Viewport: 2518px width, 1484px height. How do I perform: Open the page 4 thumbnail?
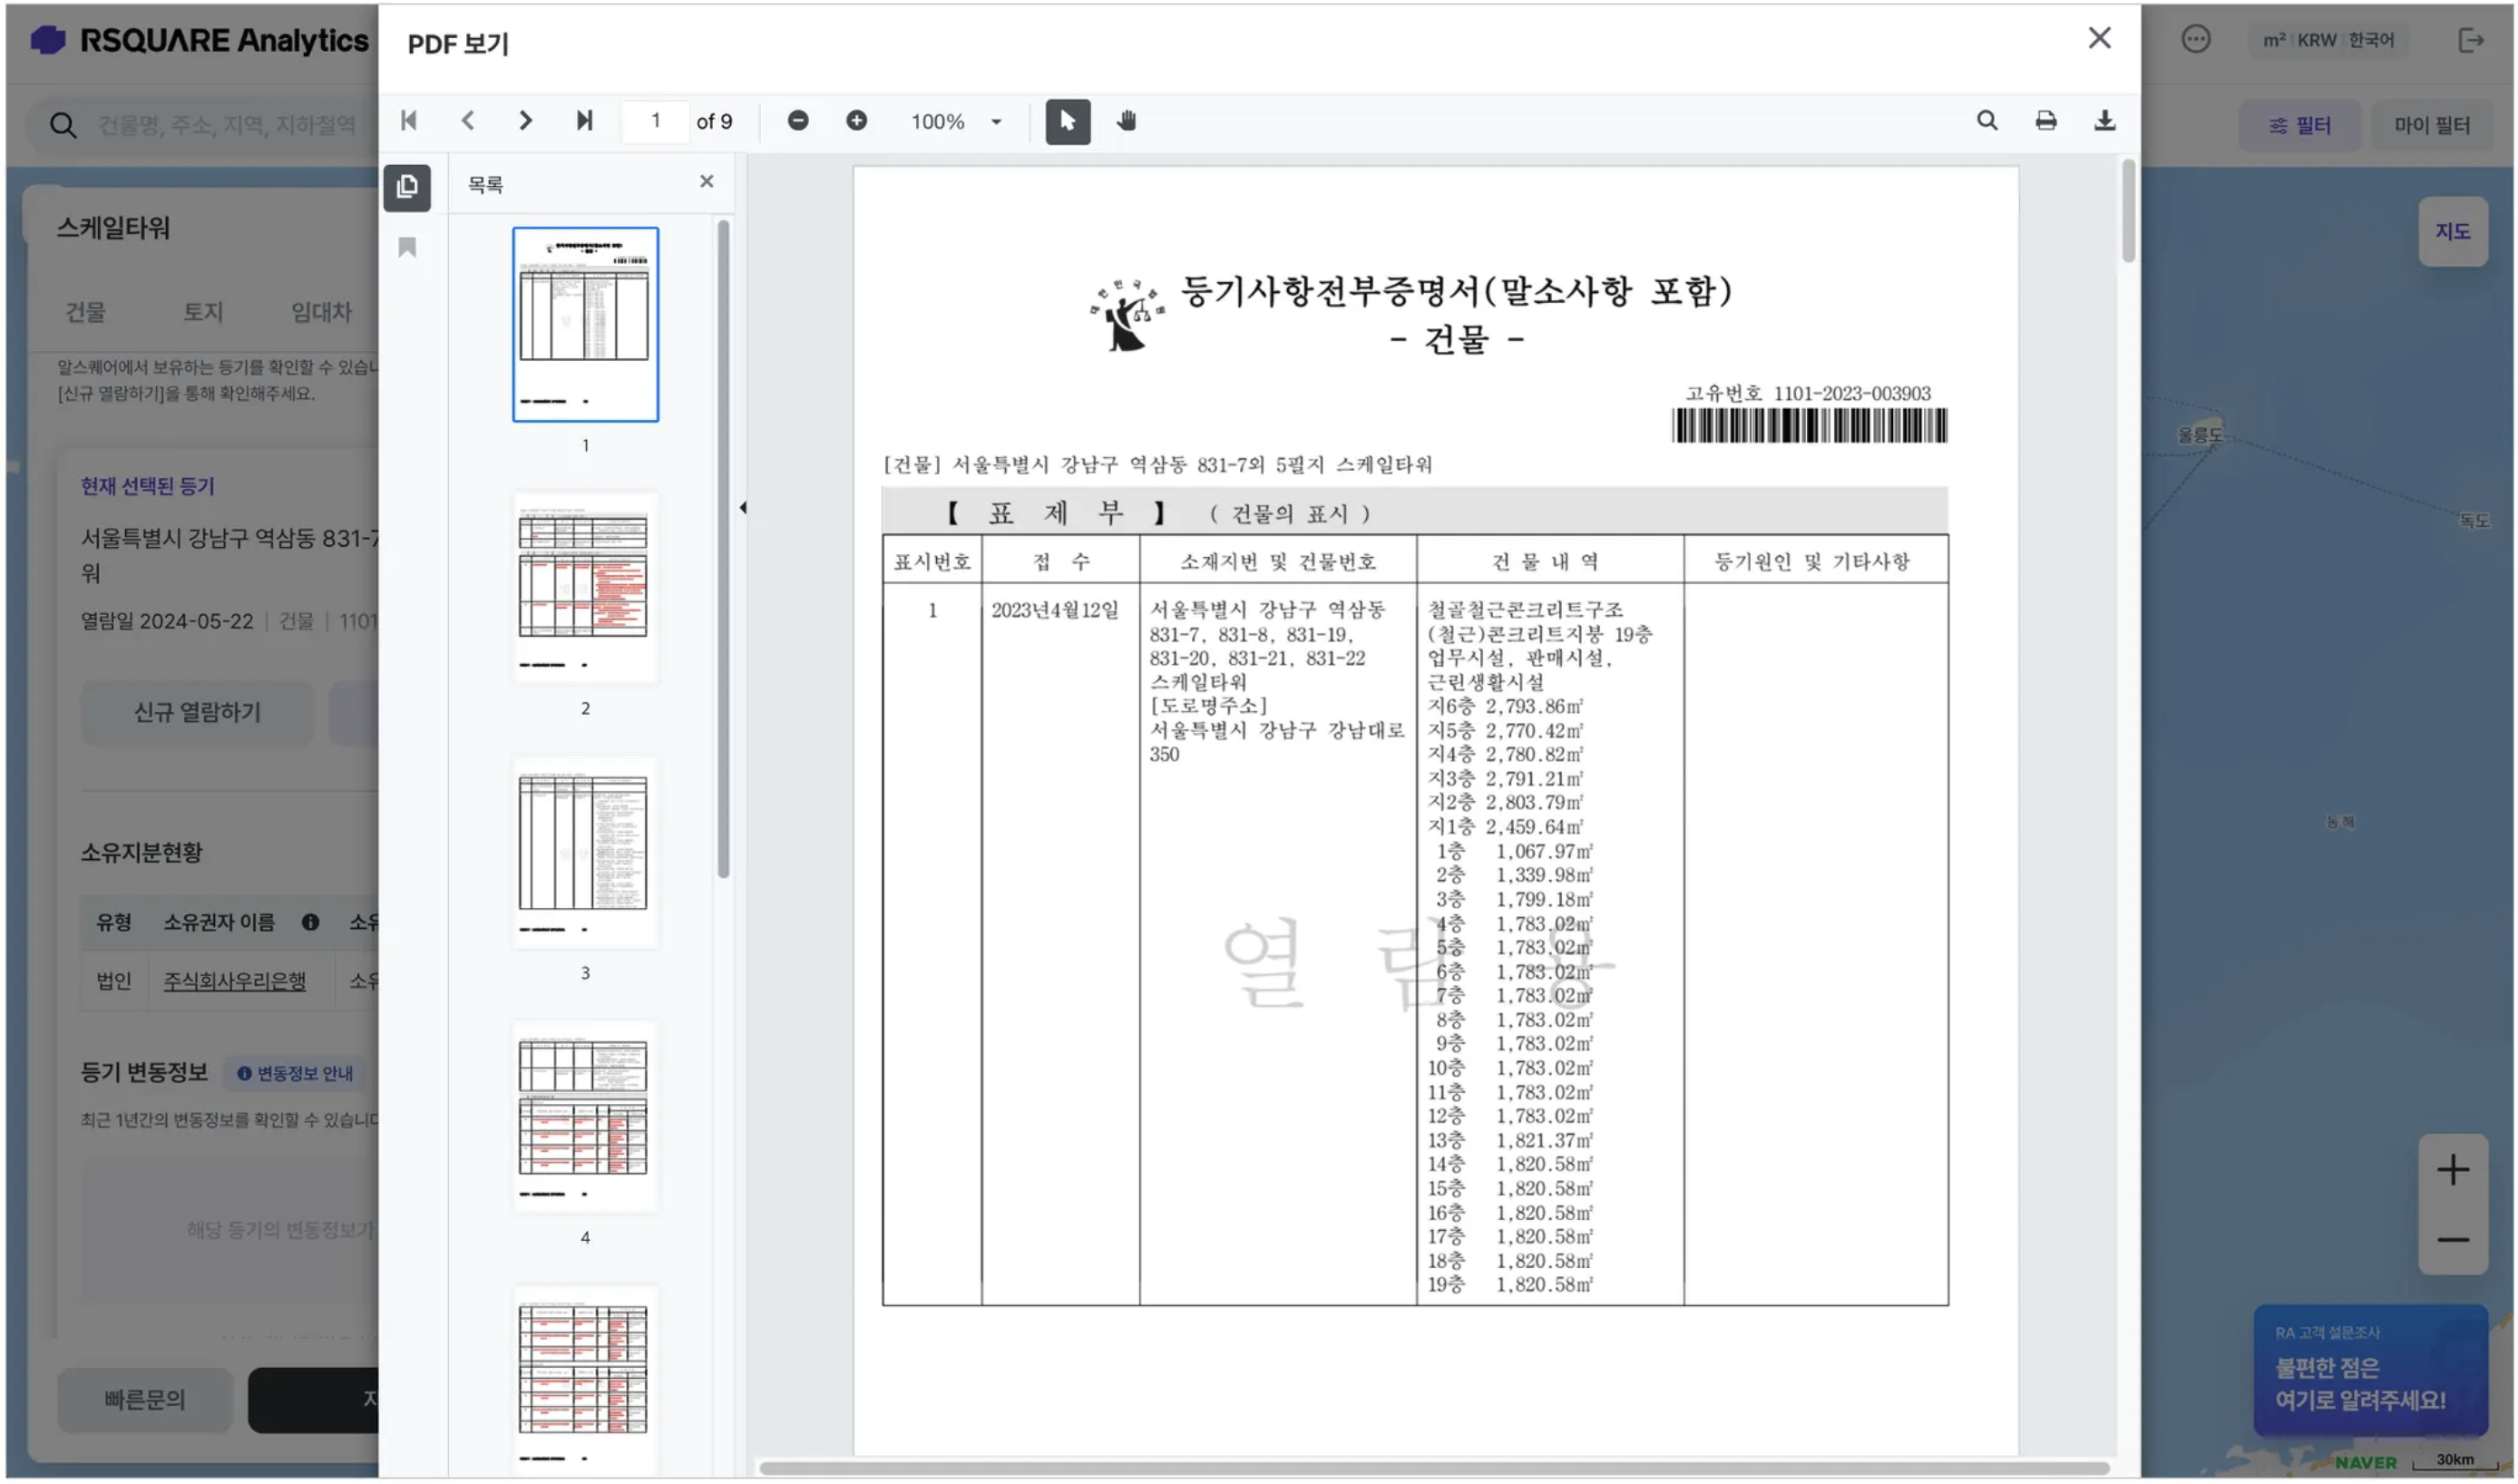[x=585, y=1117]
